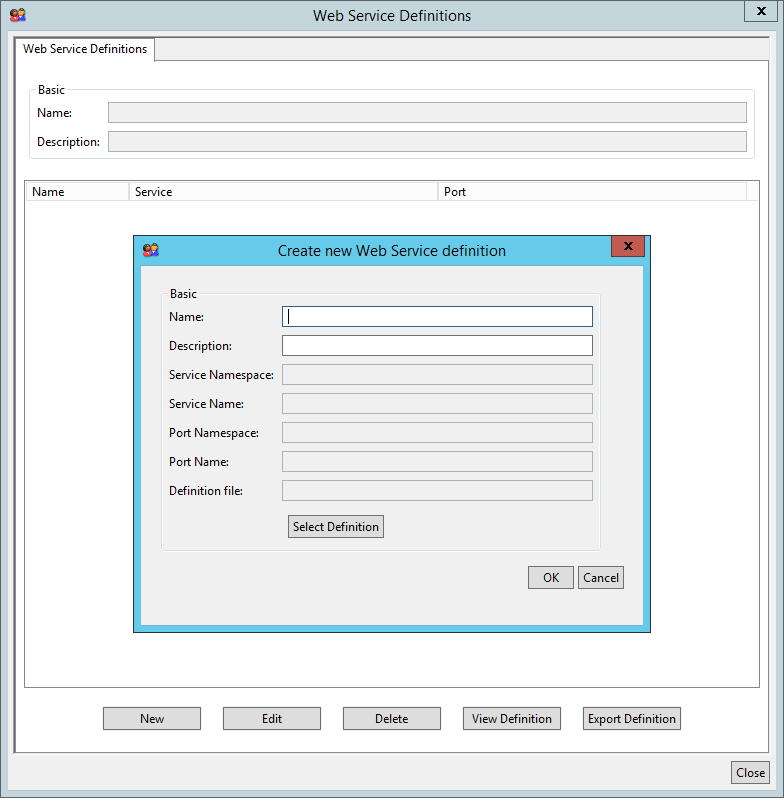Click the Port Namespace field
784x798 pixels.
point(437,433)
